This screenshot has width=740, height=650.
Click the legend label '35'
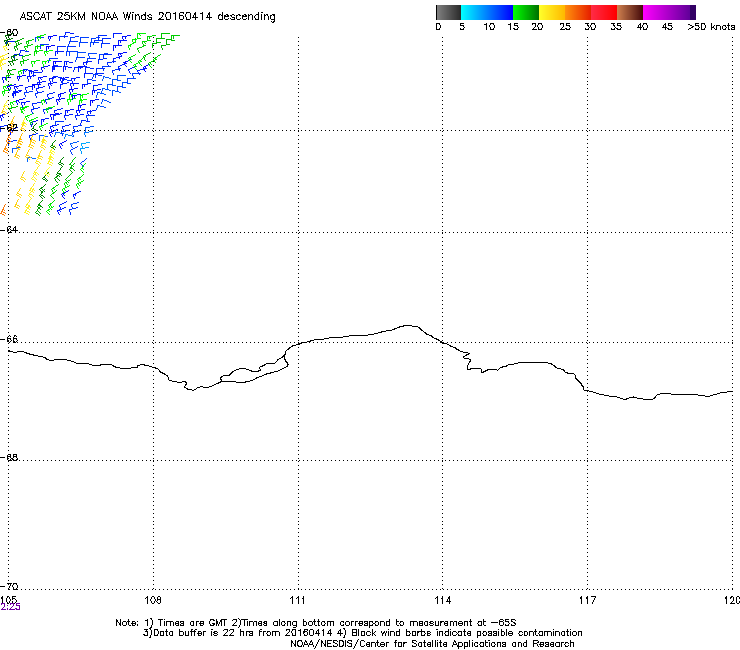click(x=616, y=27)
